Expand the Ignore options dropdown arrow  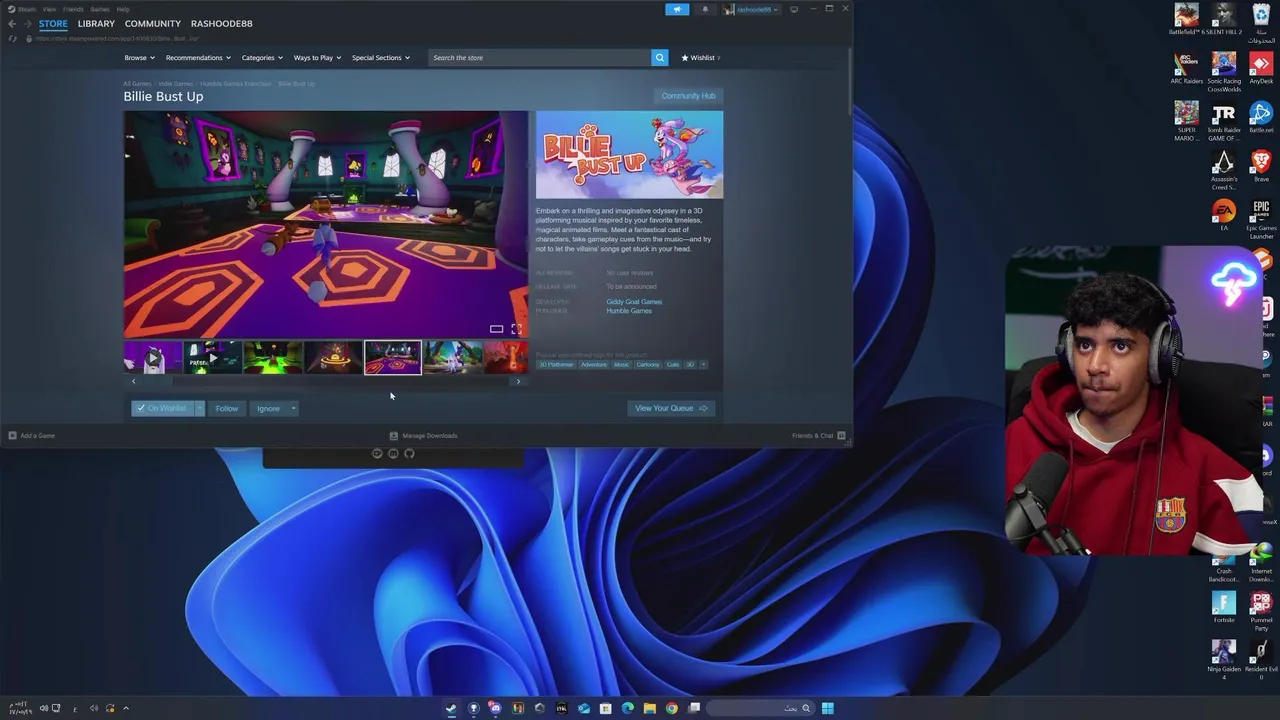pos(293,408)
